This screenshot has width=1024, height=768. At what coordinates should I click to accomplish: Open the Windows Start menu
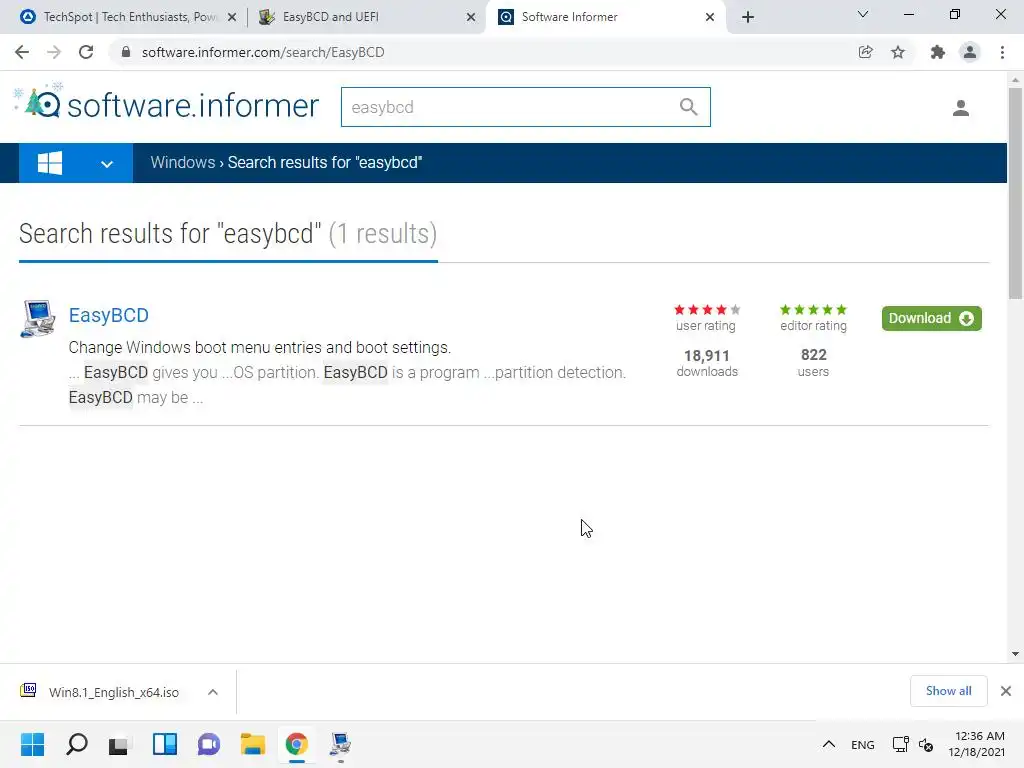tap(32, 744)
